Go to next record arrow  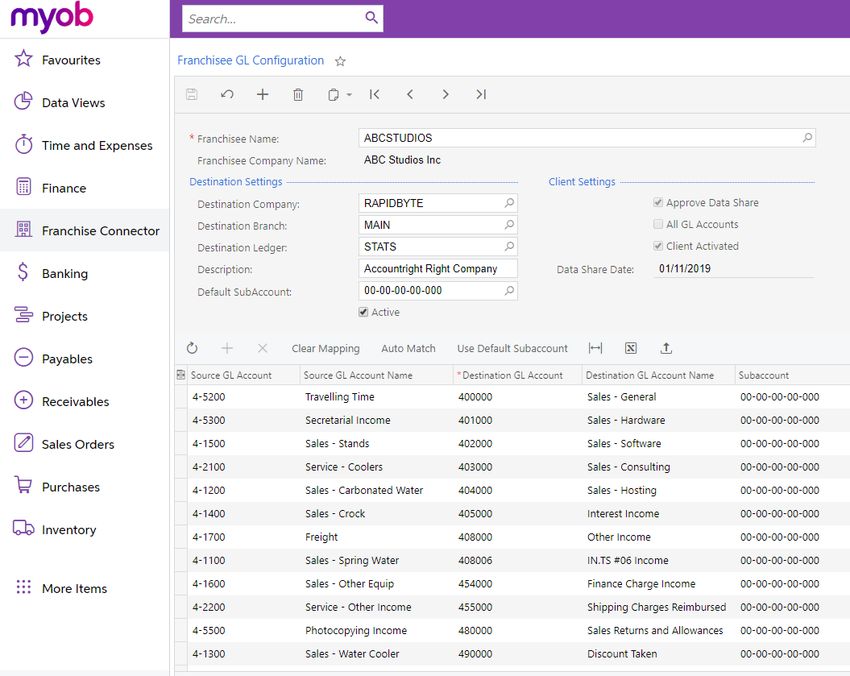pos(445,94)
